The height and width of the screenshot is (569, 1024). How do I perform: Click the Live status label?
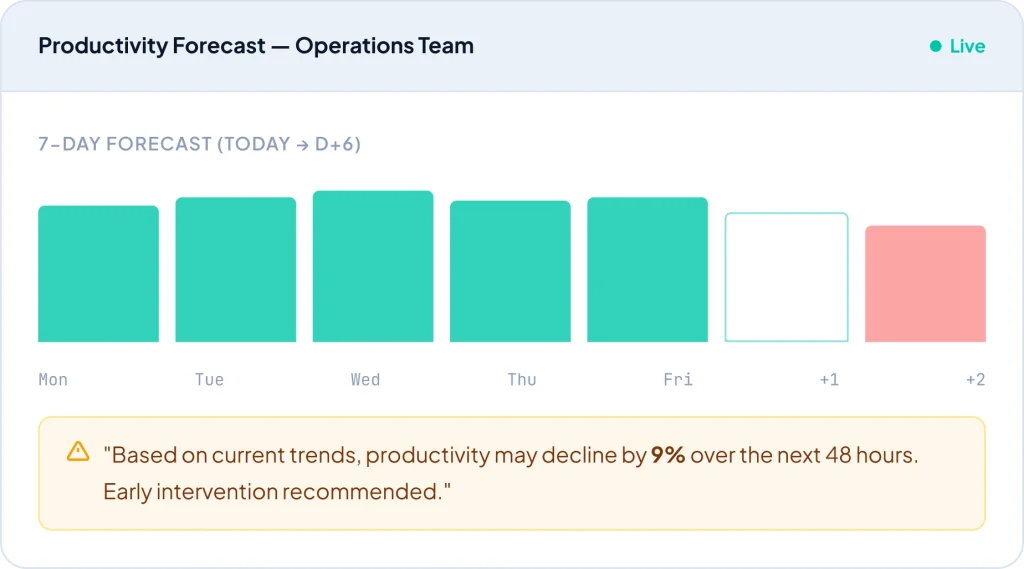pos(967,46)
